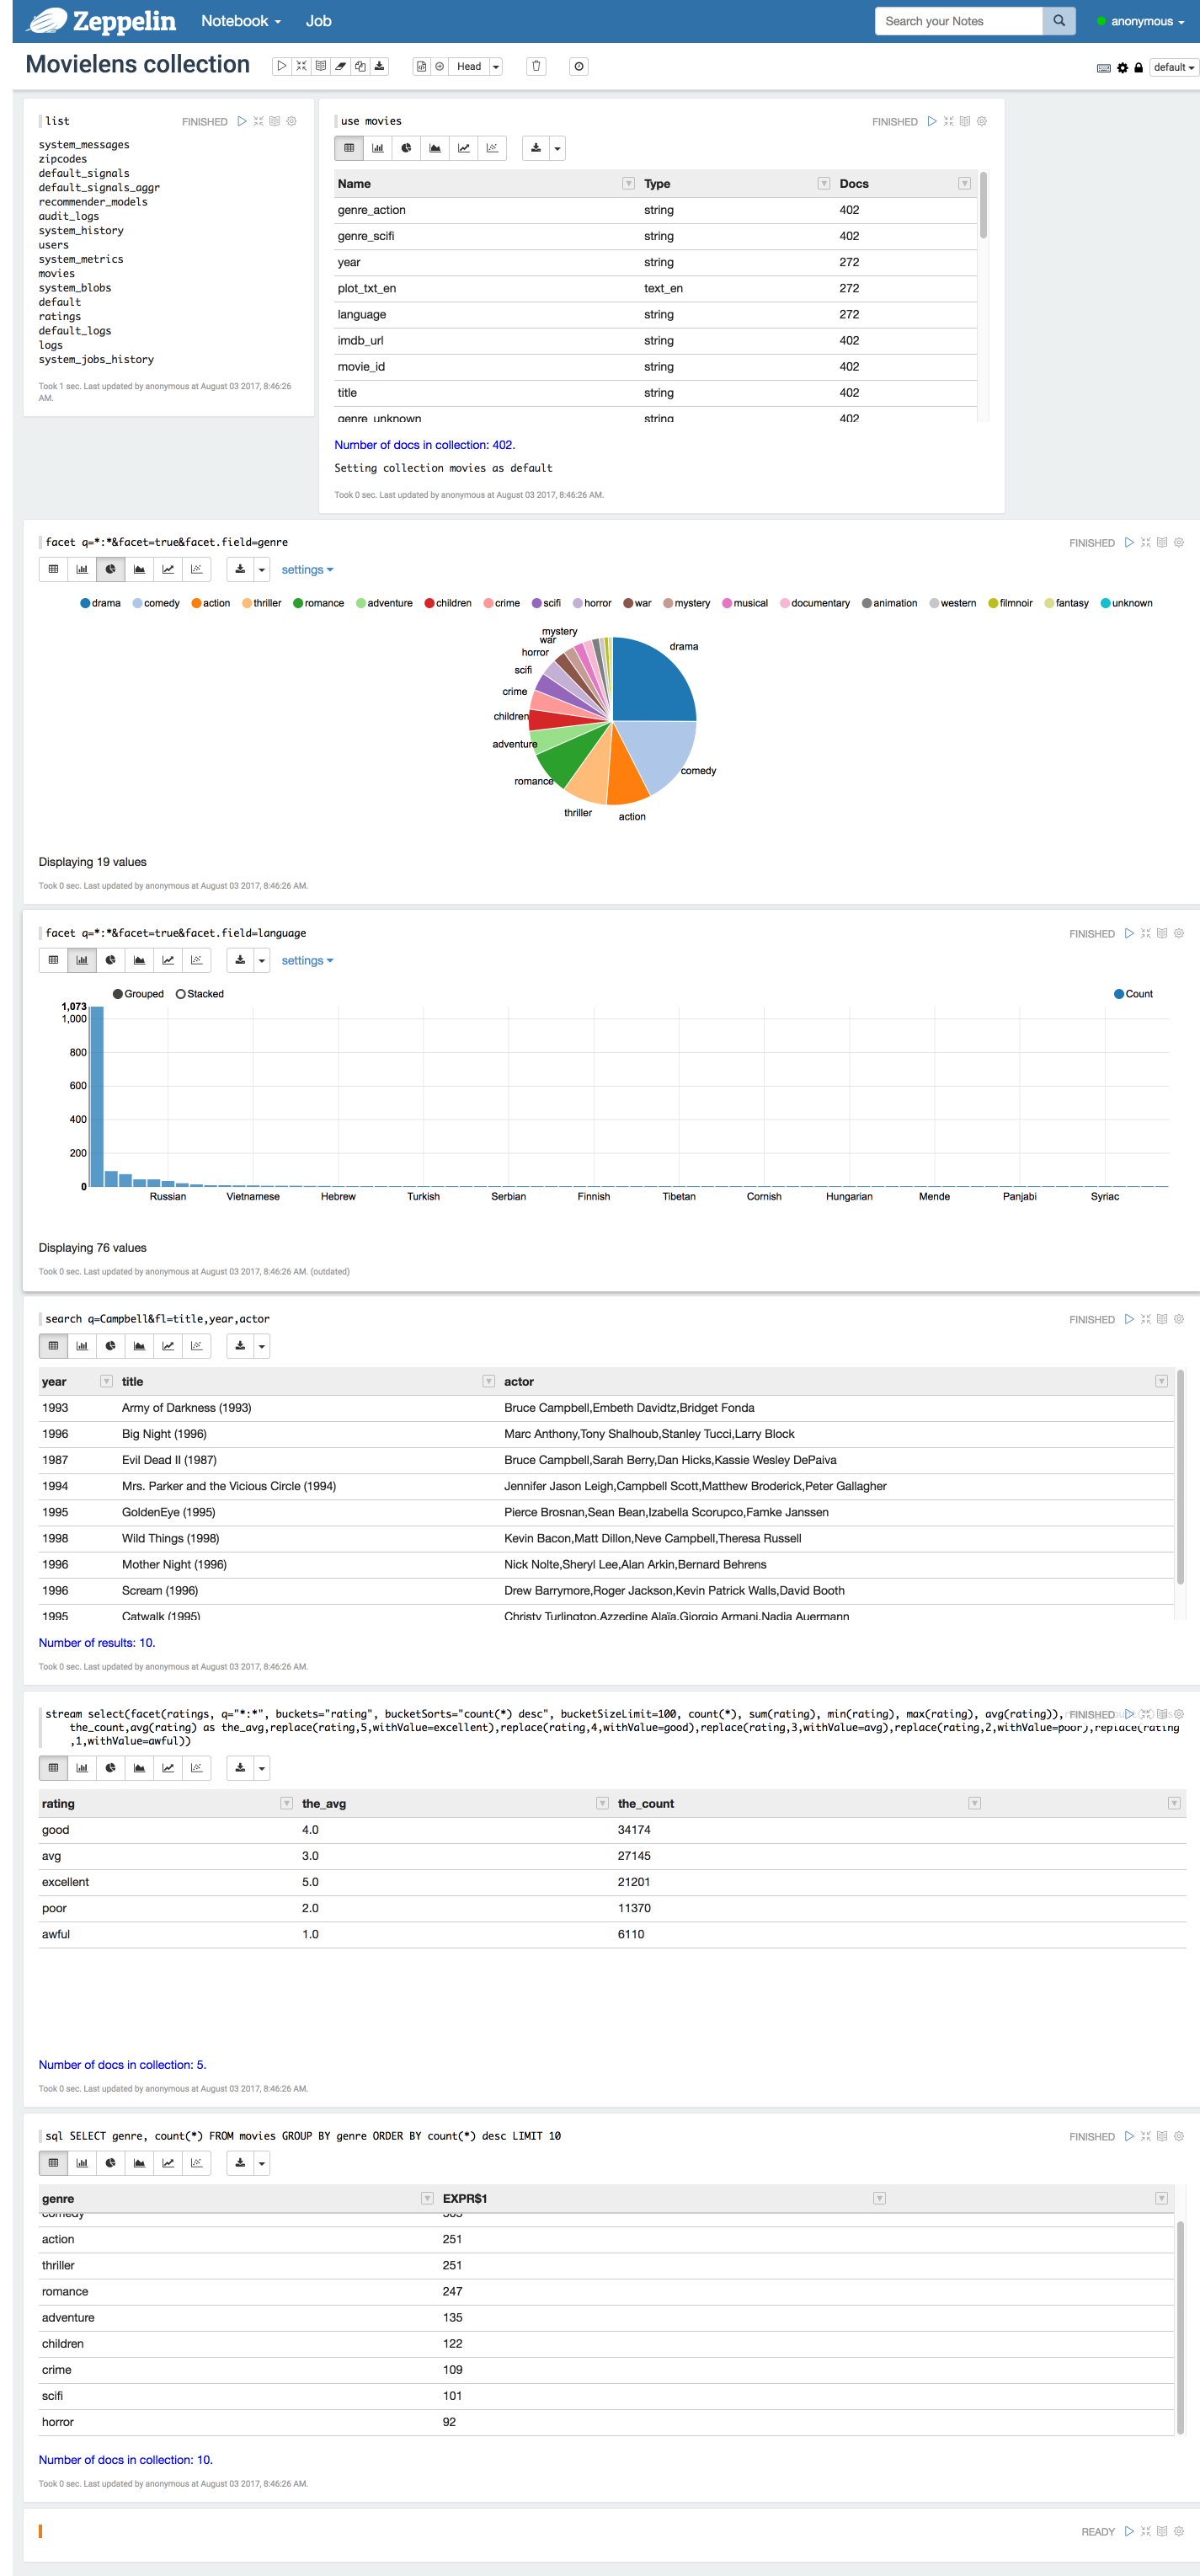Open settings gear of 'use movies' paragraph

[982, 121]
